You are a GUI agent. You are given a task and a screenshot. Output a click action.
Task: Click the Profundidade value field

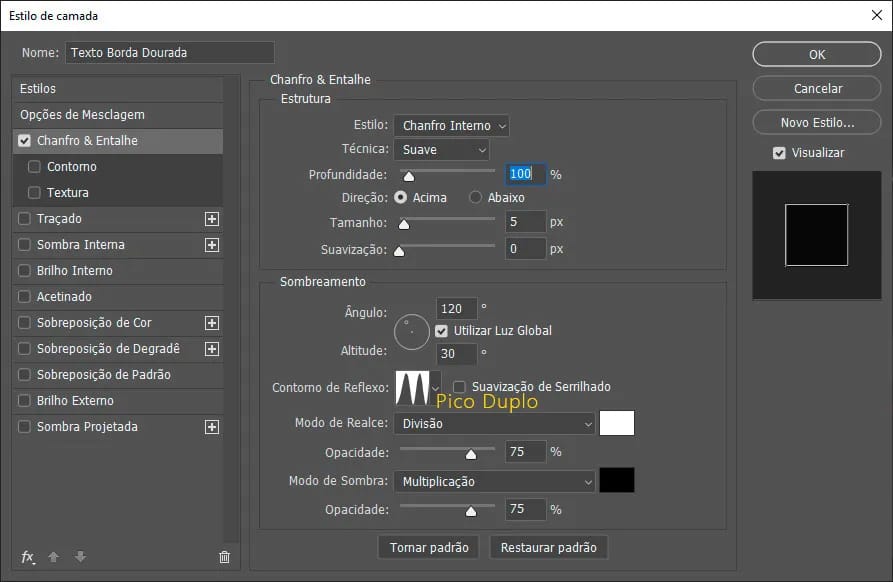(x=526, y=174)
